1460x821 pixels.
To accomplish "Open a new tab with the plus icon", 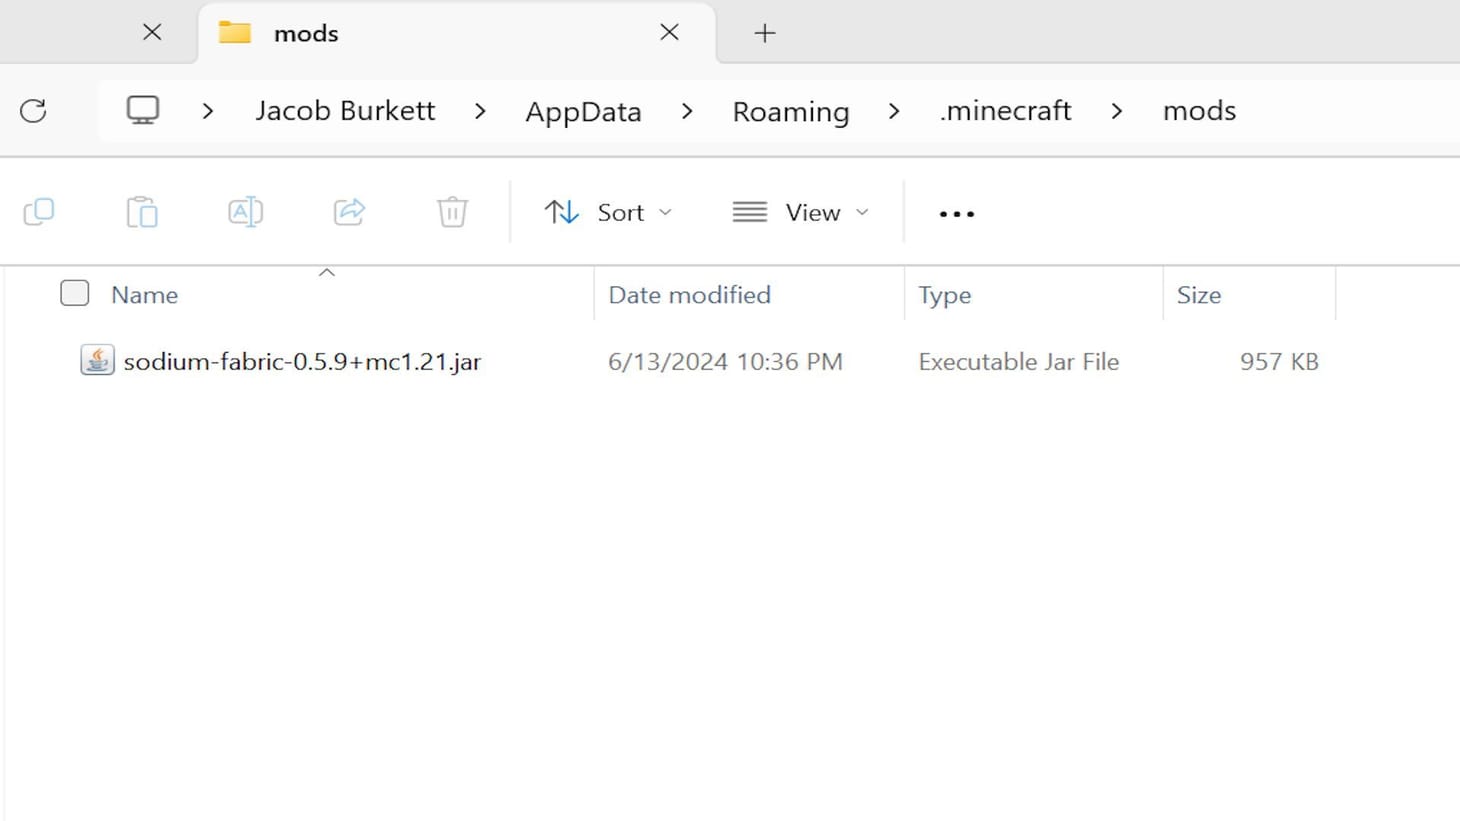I will (764, 32).
